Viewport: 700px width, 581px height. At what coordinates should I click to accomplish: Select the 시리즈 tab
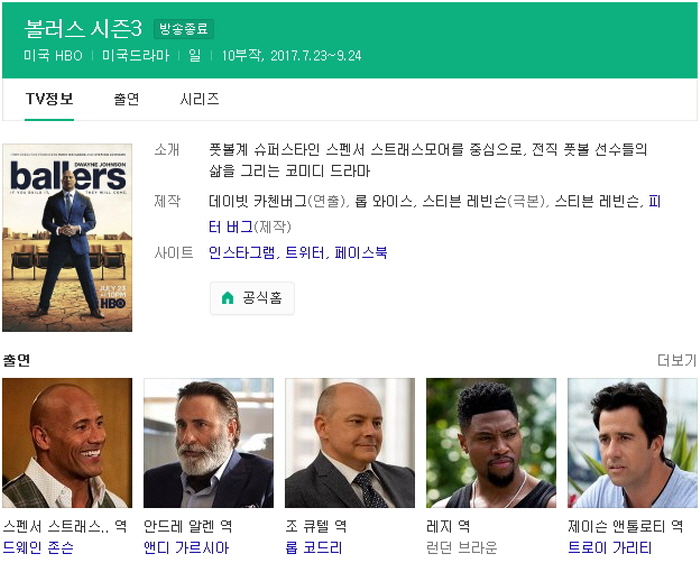pos(199,99)
